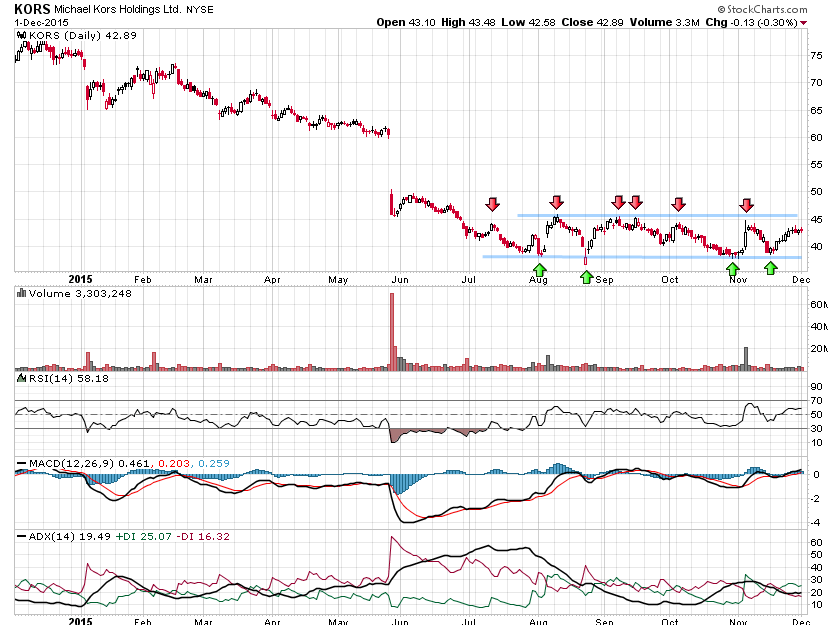
Task: Click the blue 0.259 MACD histogram value
Action: coord(214,463)
